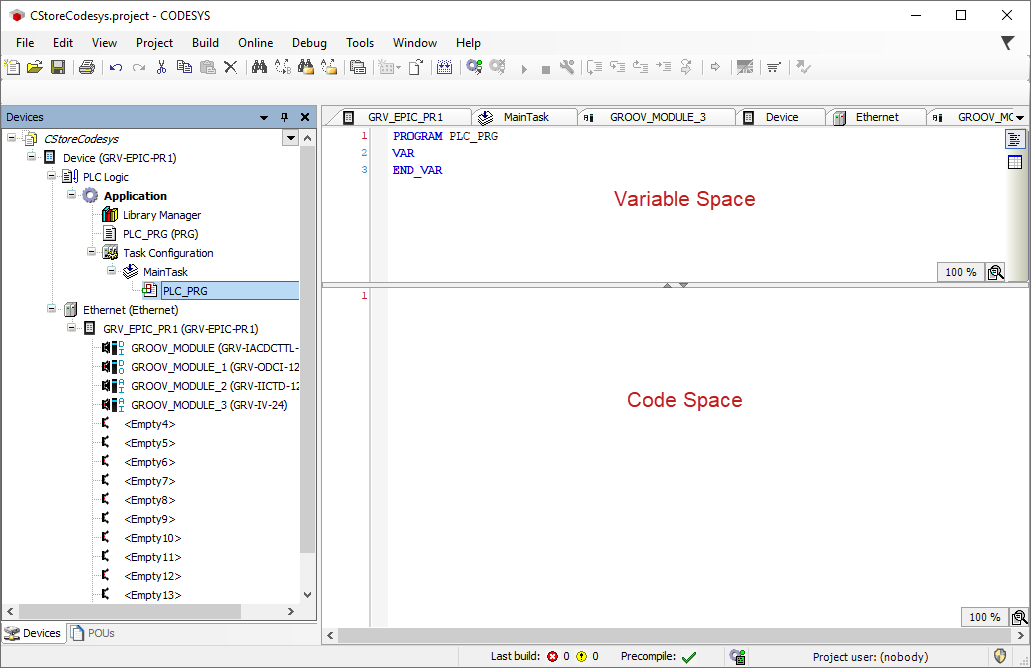Switch to the POUs panel tab

(93, 633)
